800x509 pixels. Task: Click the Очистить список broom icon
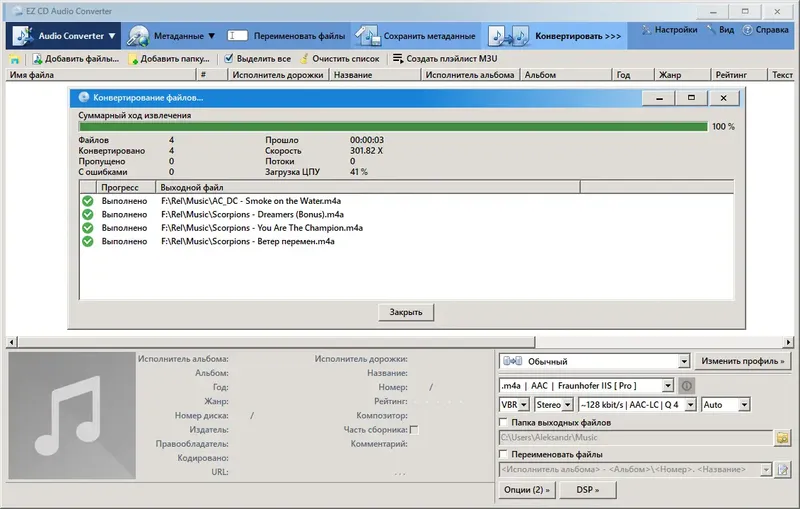point(304,59)
